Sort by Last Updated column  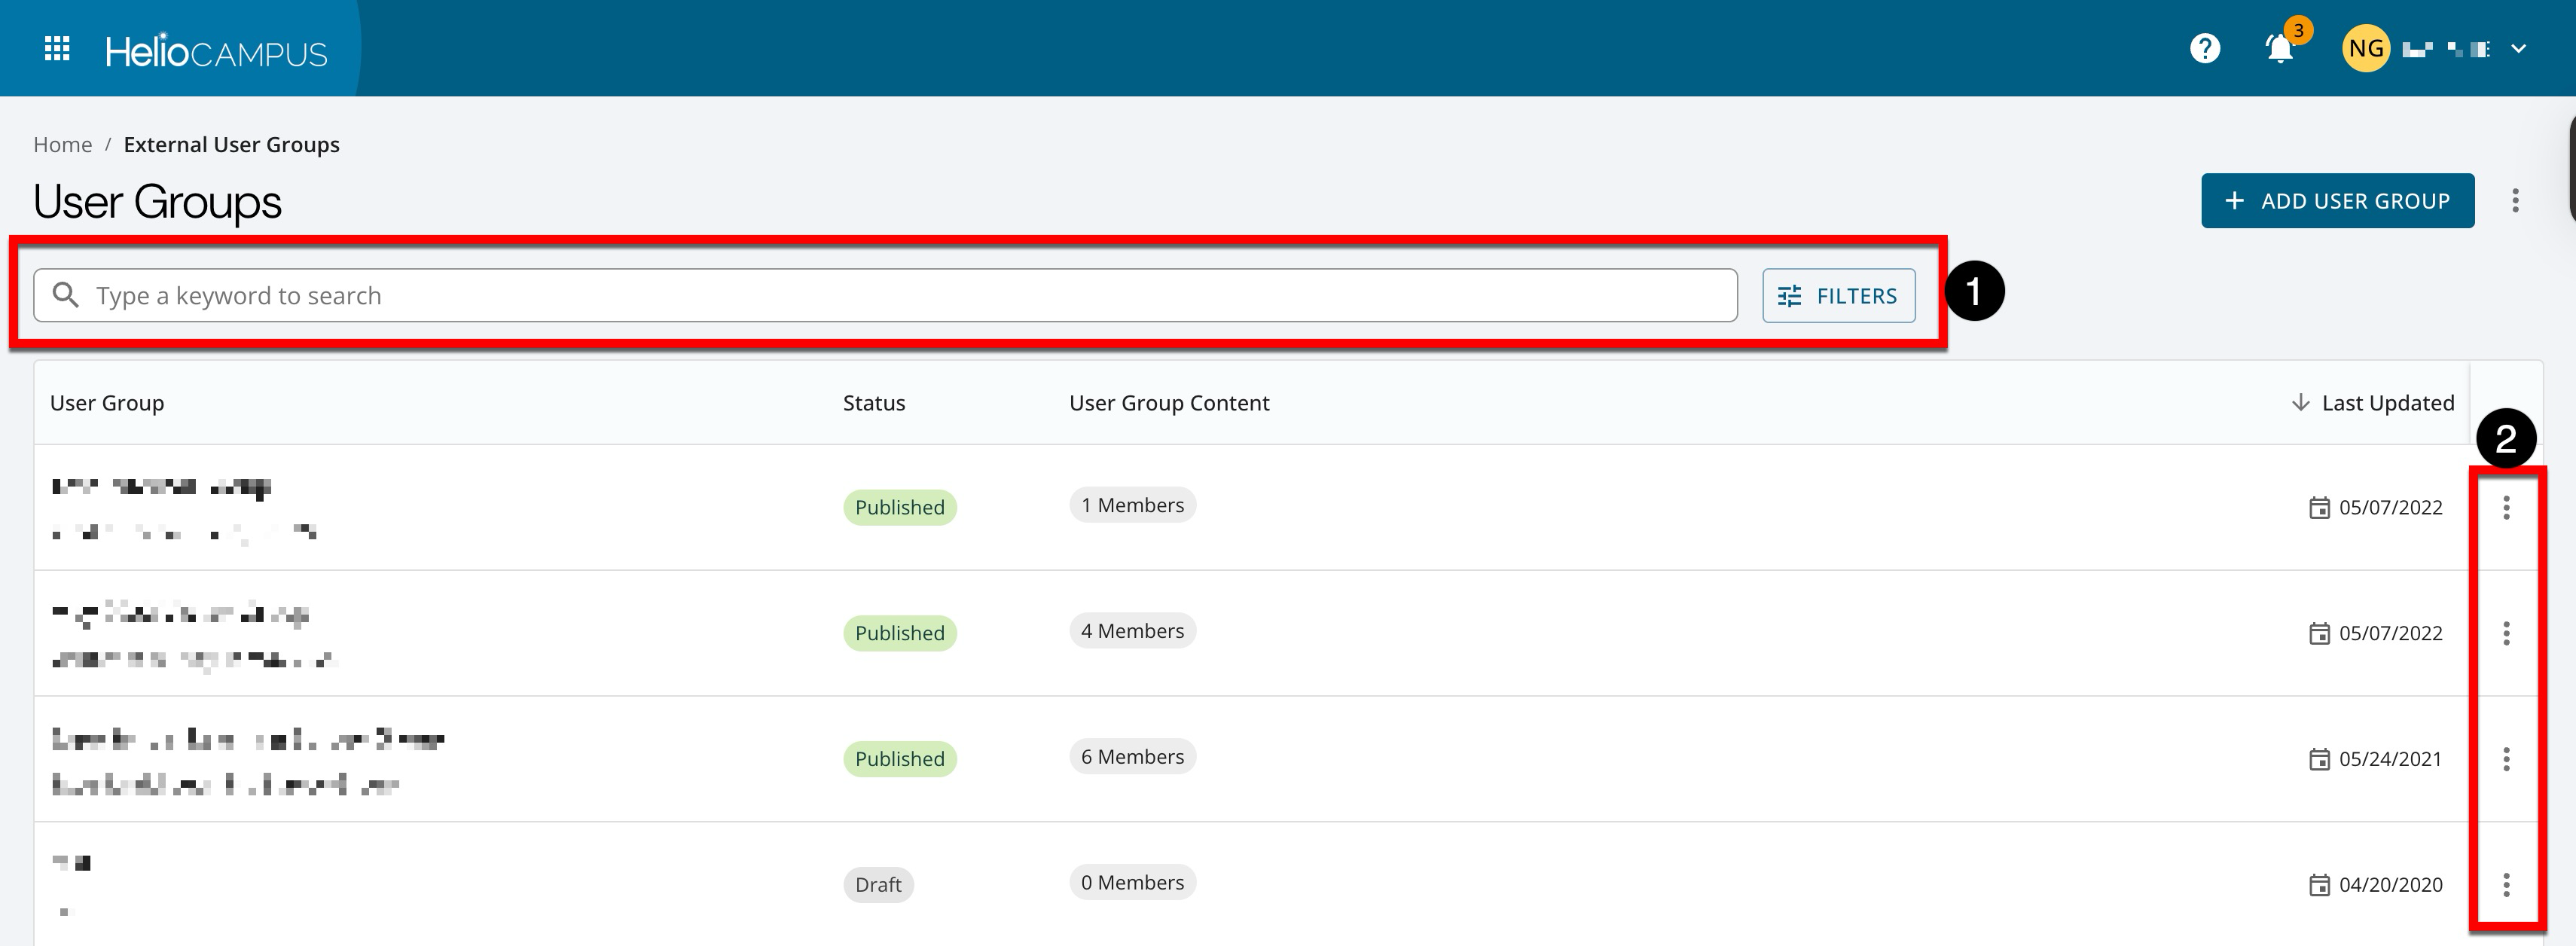[2386, 403]
